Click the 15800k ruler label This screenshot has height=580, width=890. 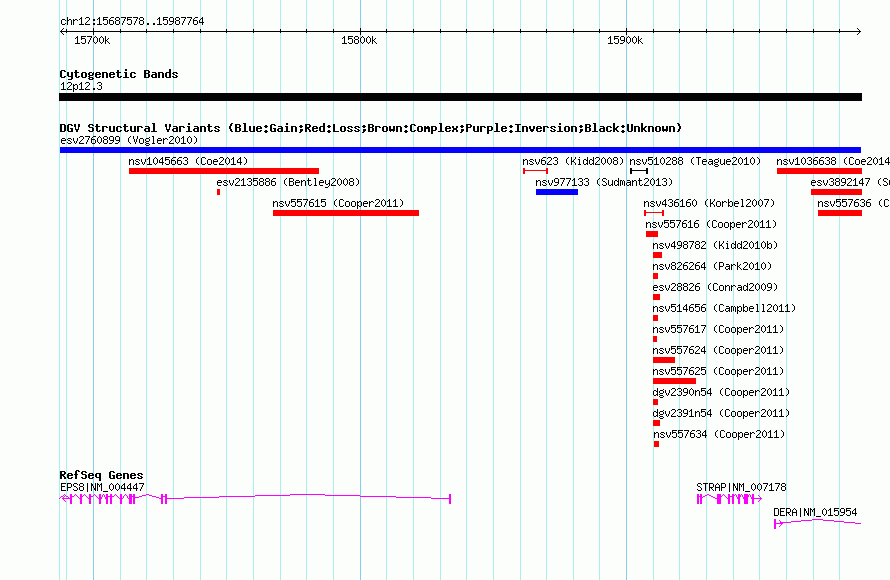[359, 40]
